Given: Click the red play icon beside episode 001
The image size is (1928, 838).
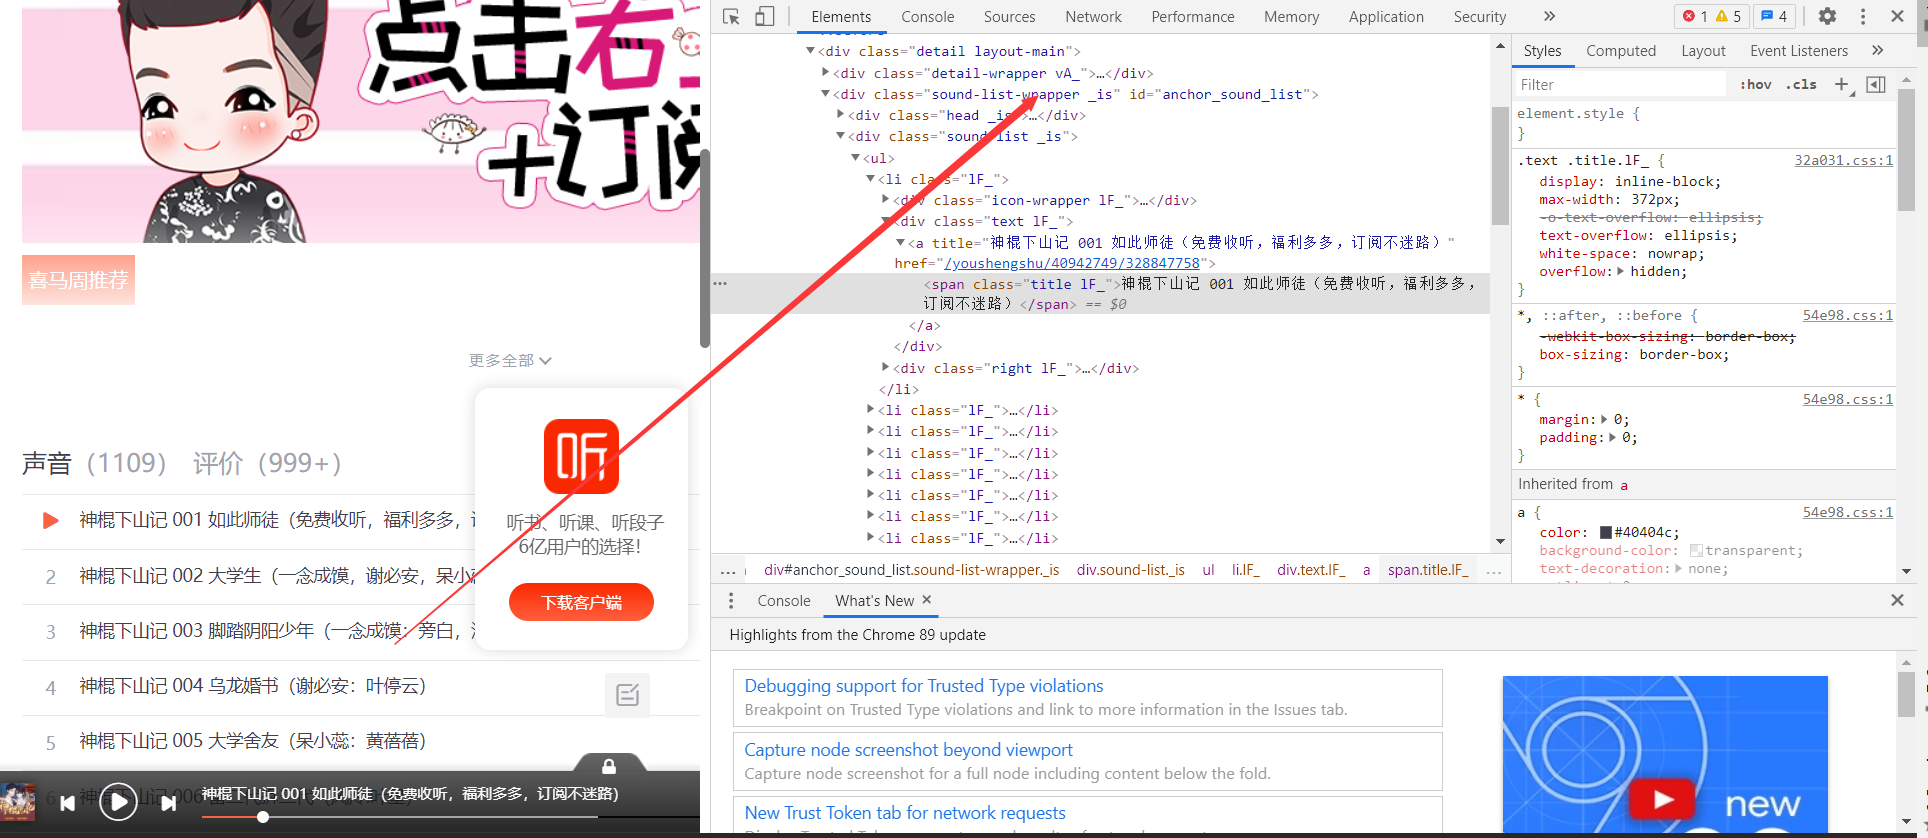Looking at the screenshot, I should pos(50,520).
